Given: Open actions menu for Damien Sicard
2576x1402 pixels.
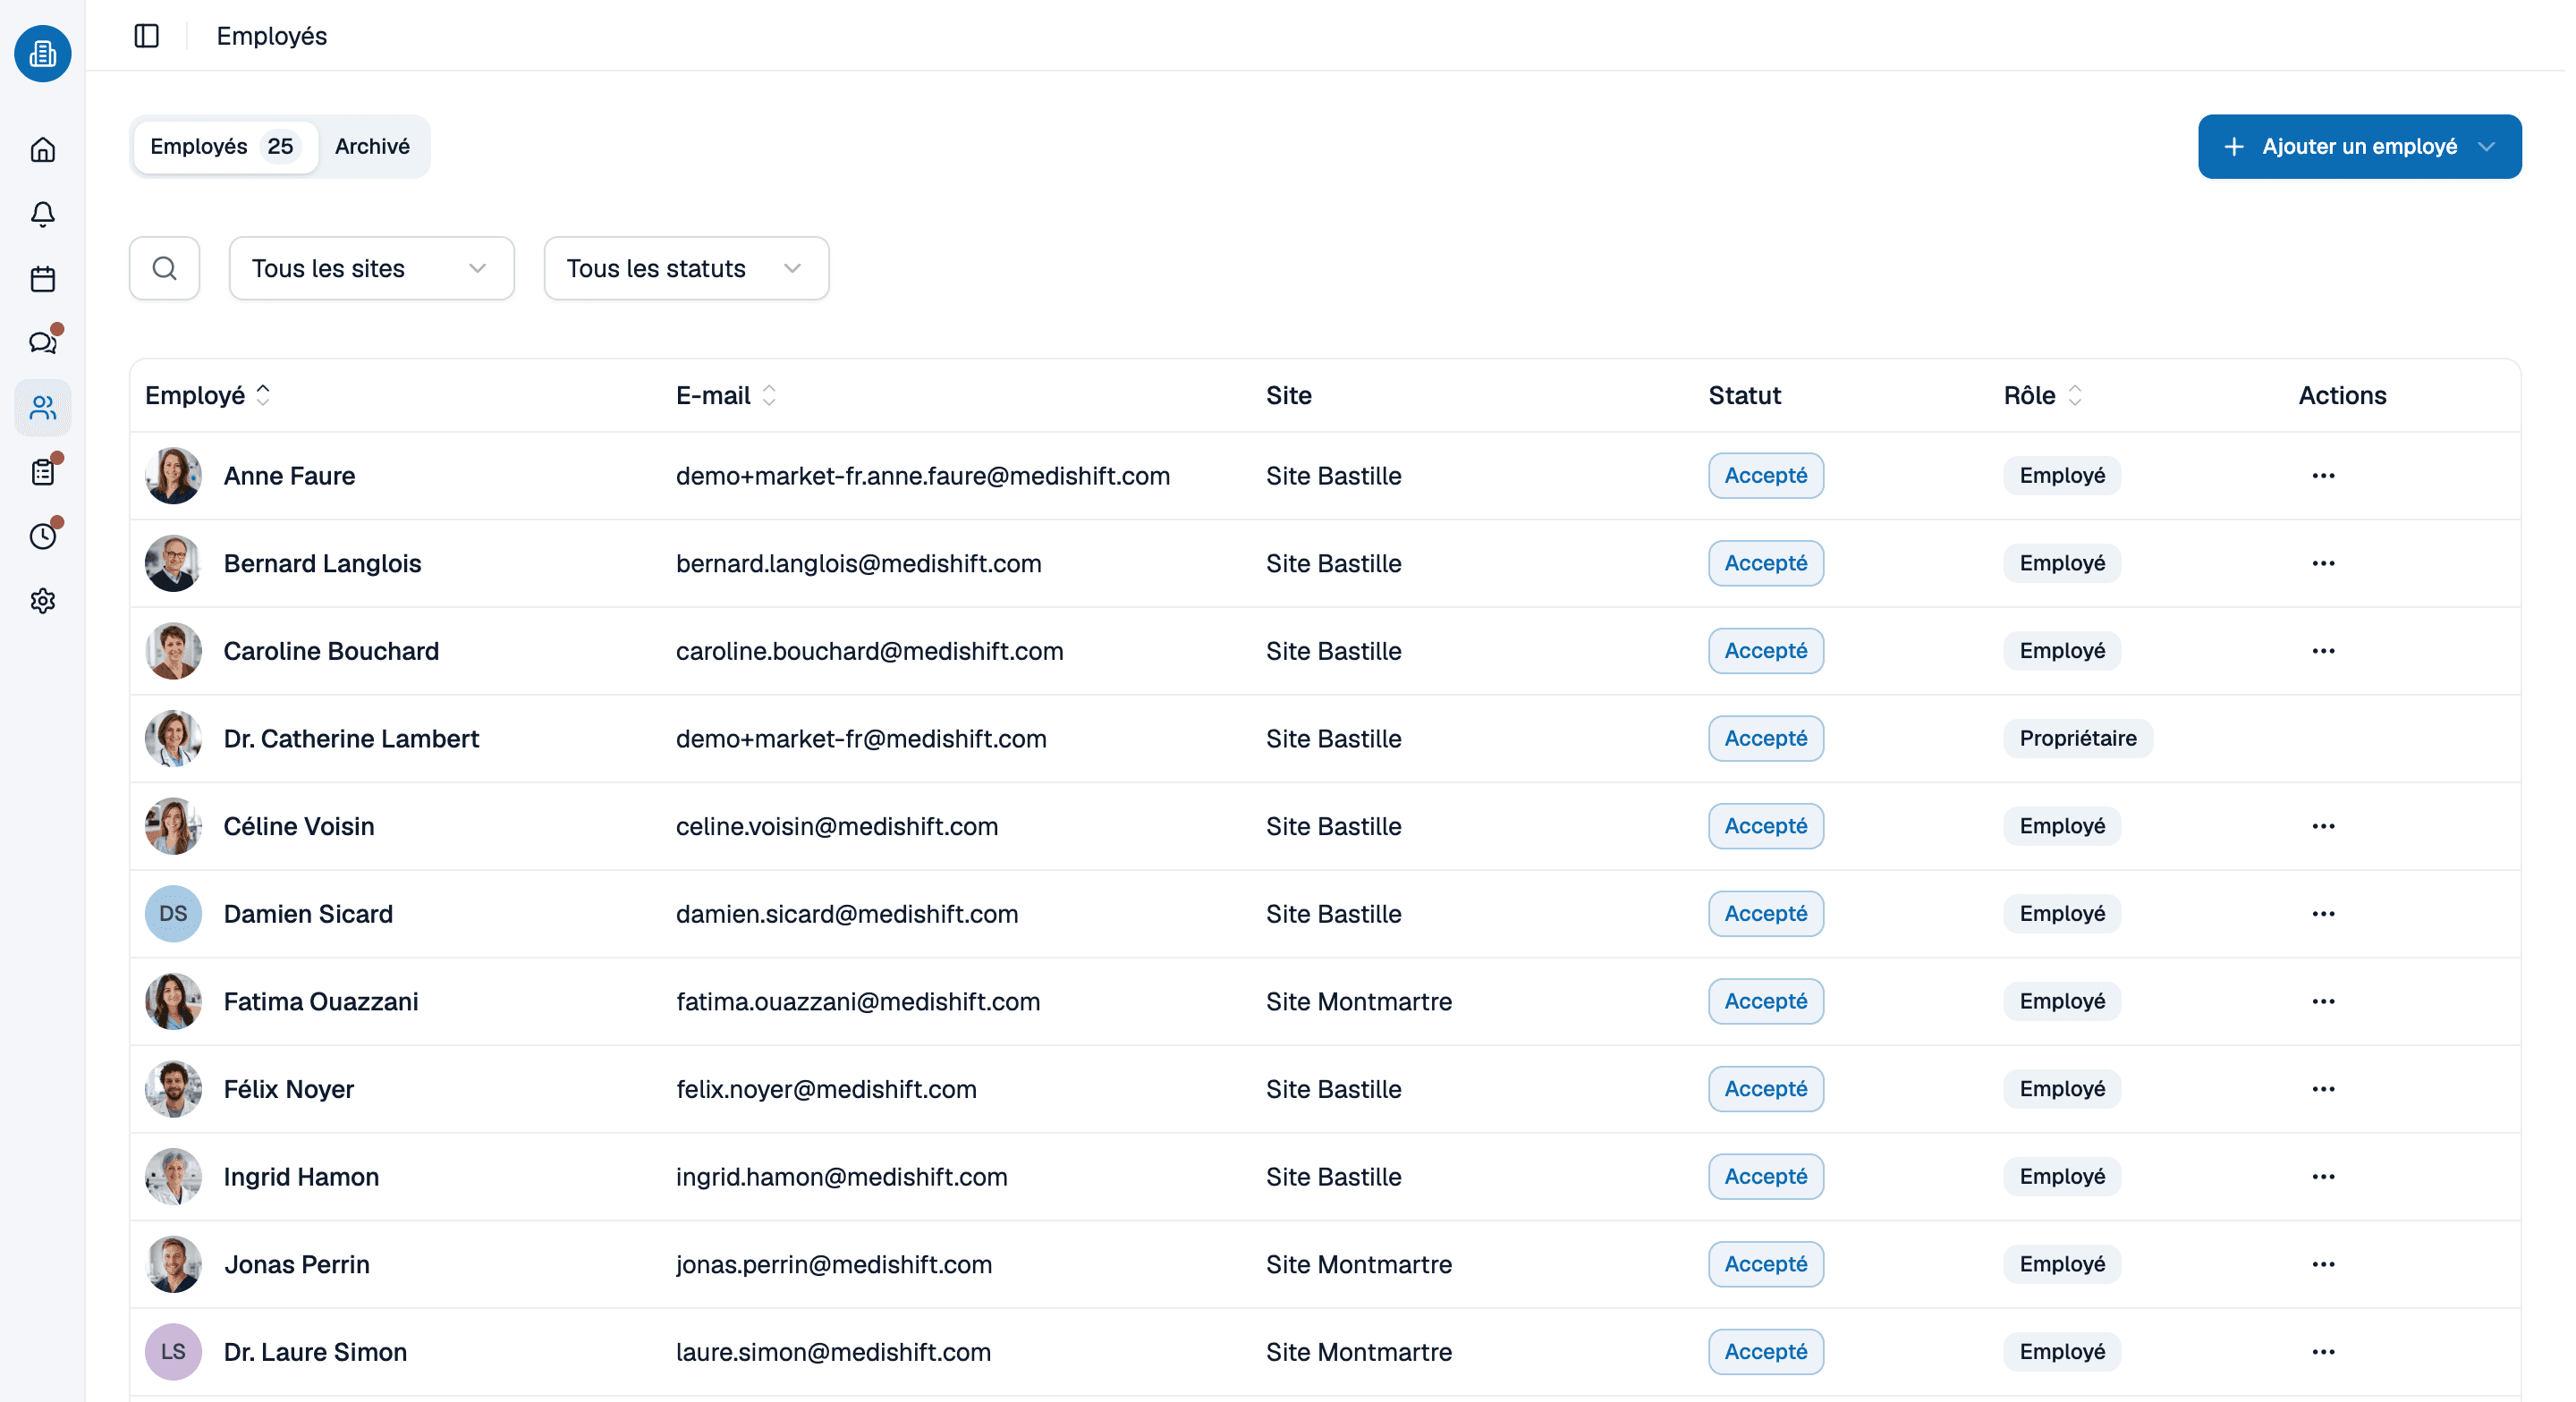Looking at the screenshot, I should click(x=2323, y=914).
